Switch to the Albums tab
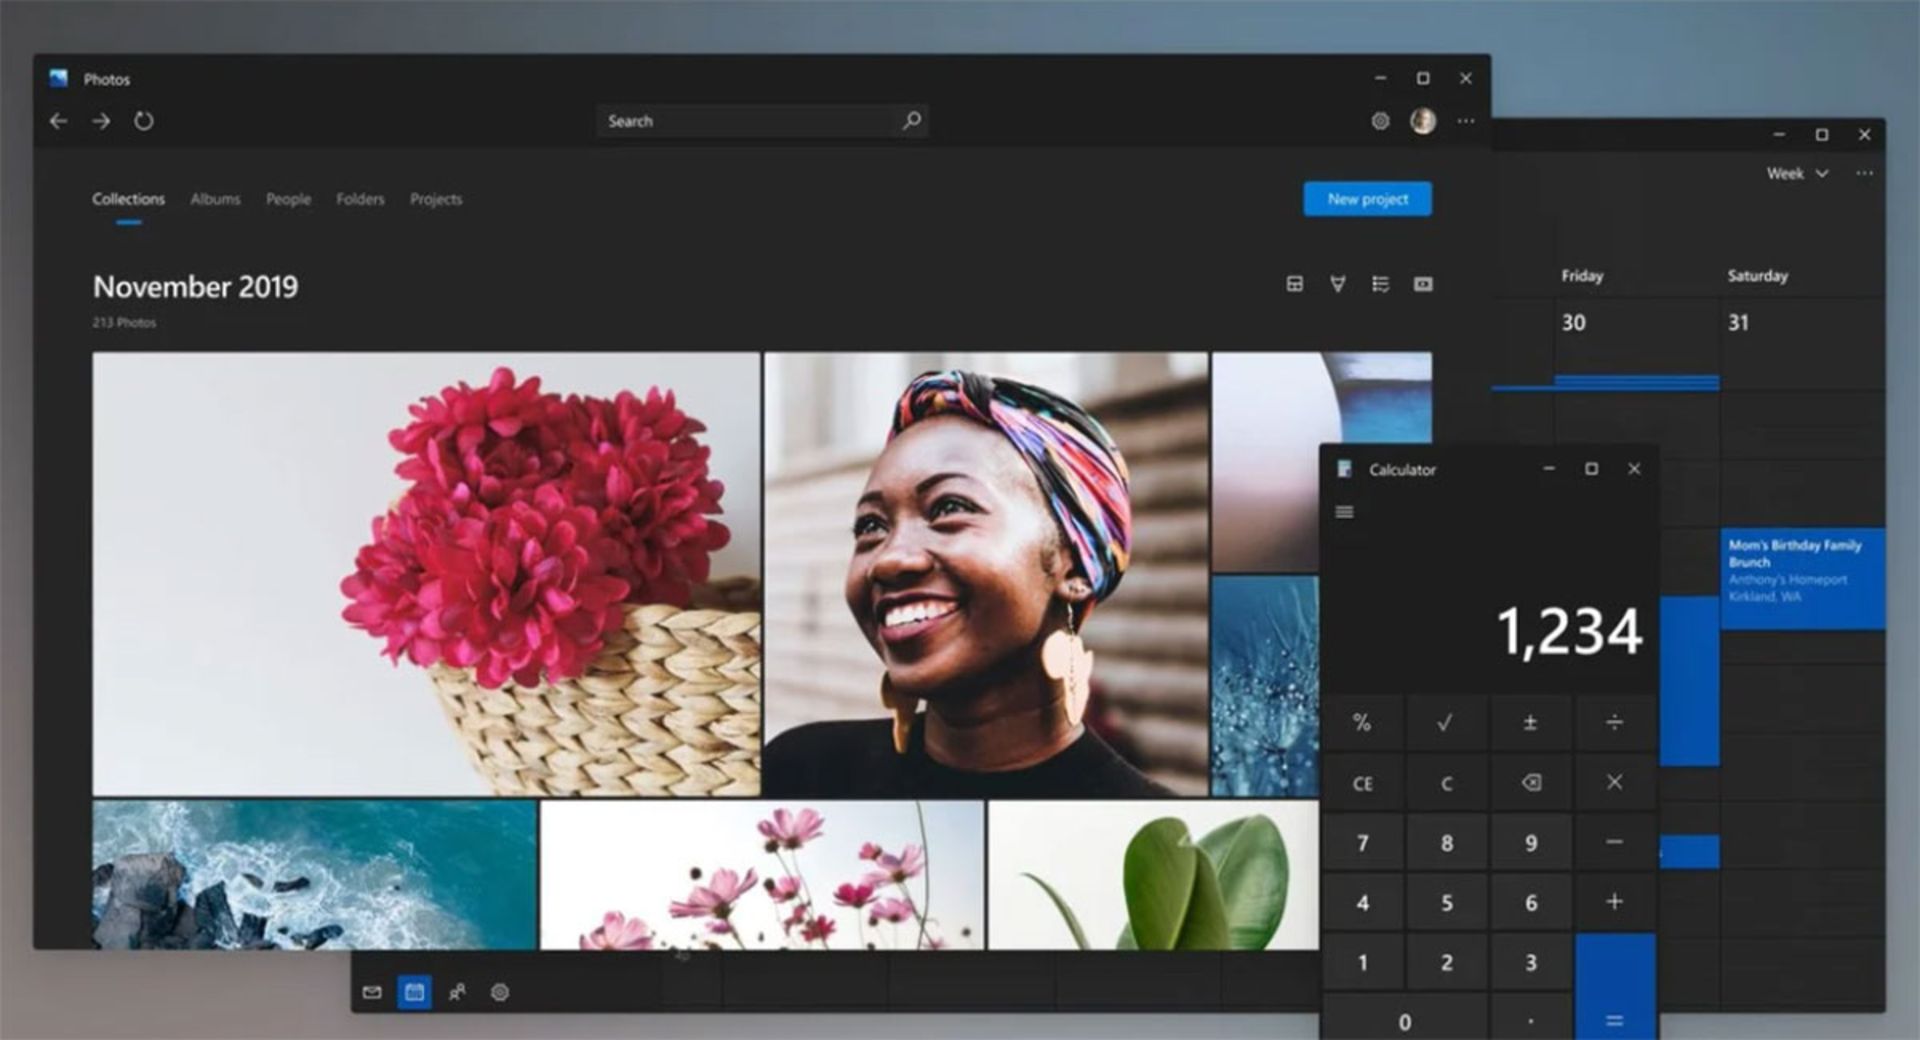The image size is (1920, 1040). point(215,199)
